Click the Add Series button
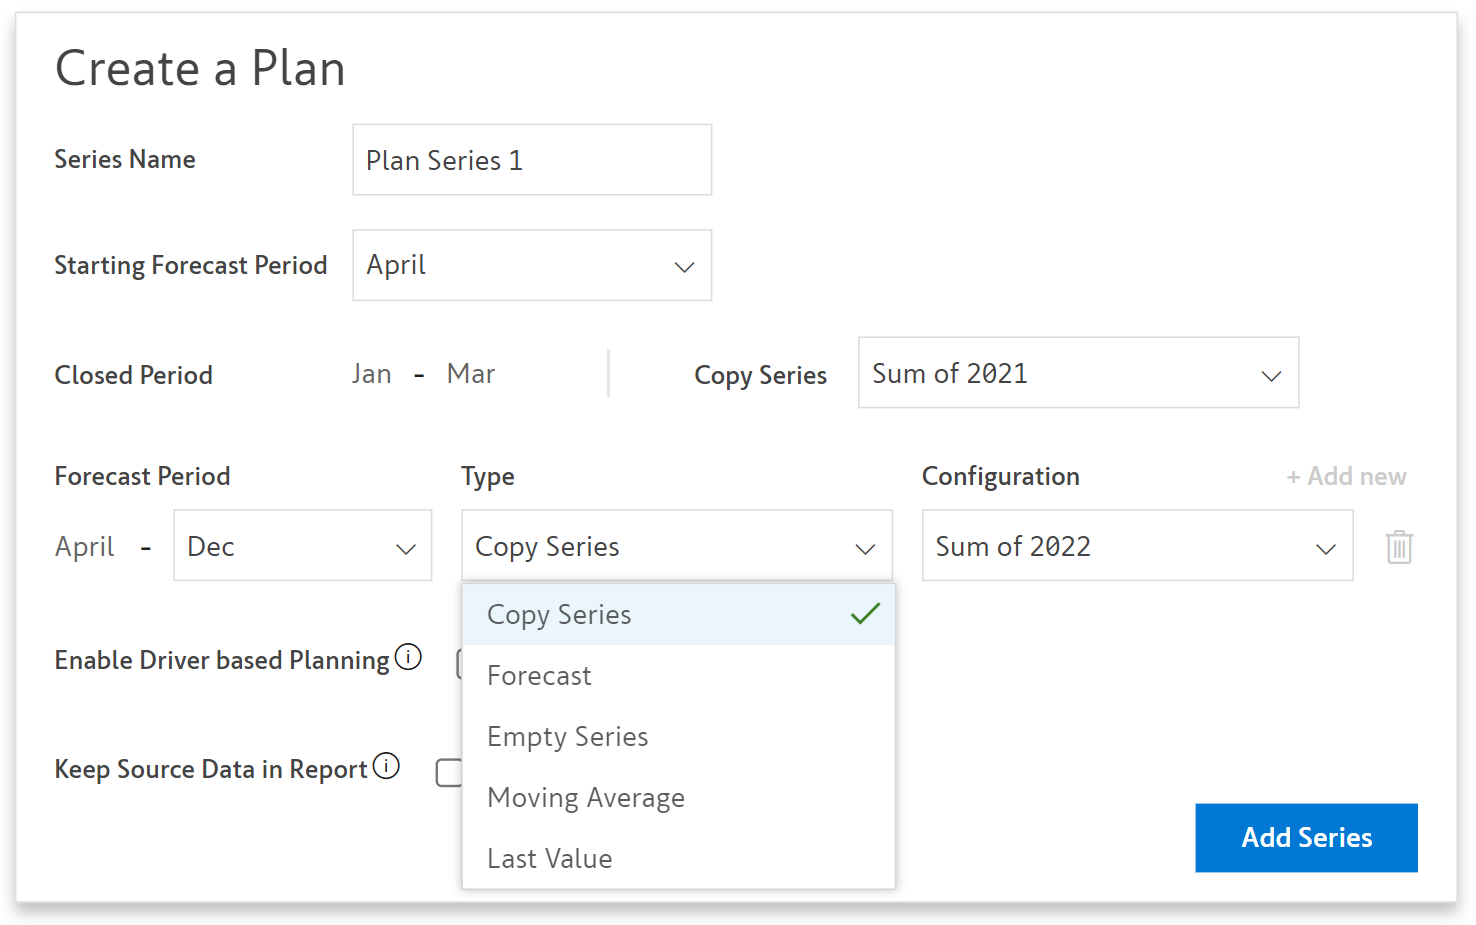 [x=1306, y=838]
